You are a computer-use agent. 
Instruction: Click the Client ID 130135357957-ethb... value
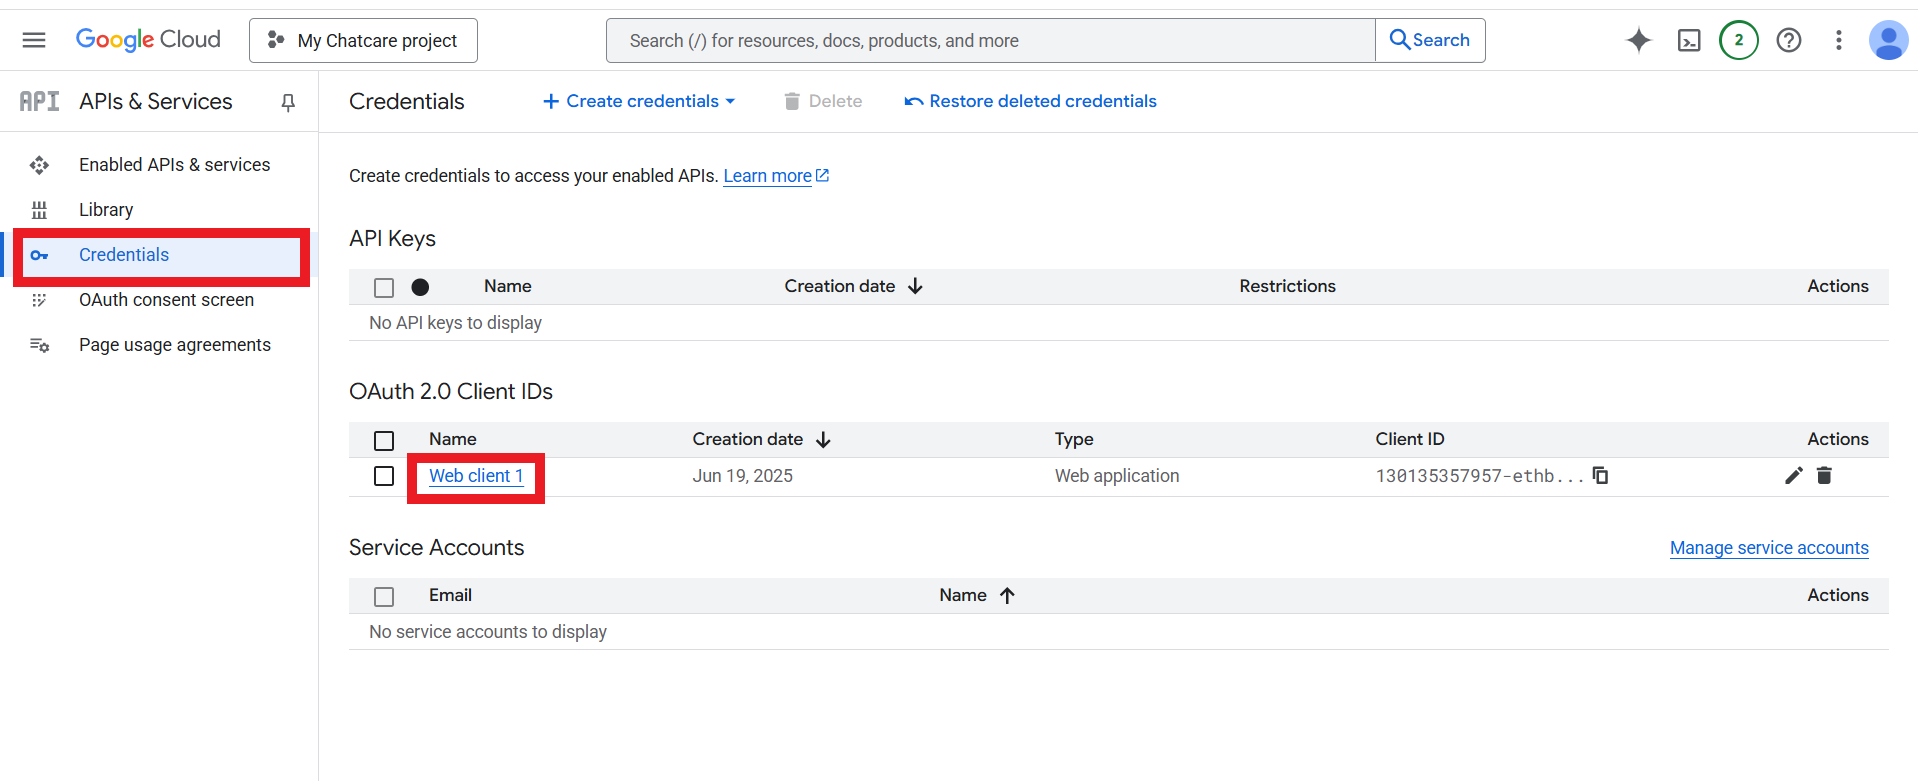pos(1479,476)
